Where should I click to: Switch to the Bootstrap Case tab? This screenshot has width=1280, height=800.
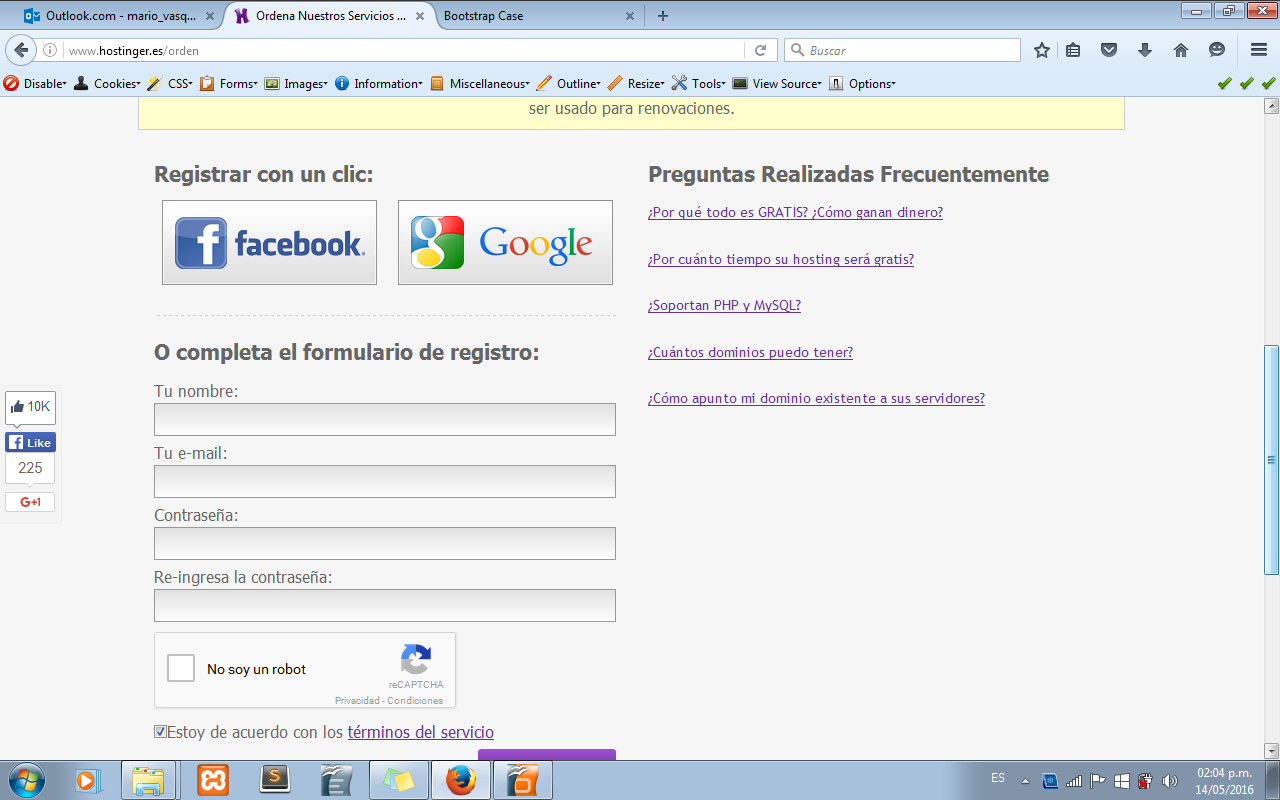click(530, 16)
